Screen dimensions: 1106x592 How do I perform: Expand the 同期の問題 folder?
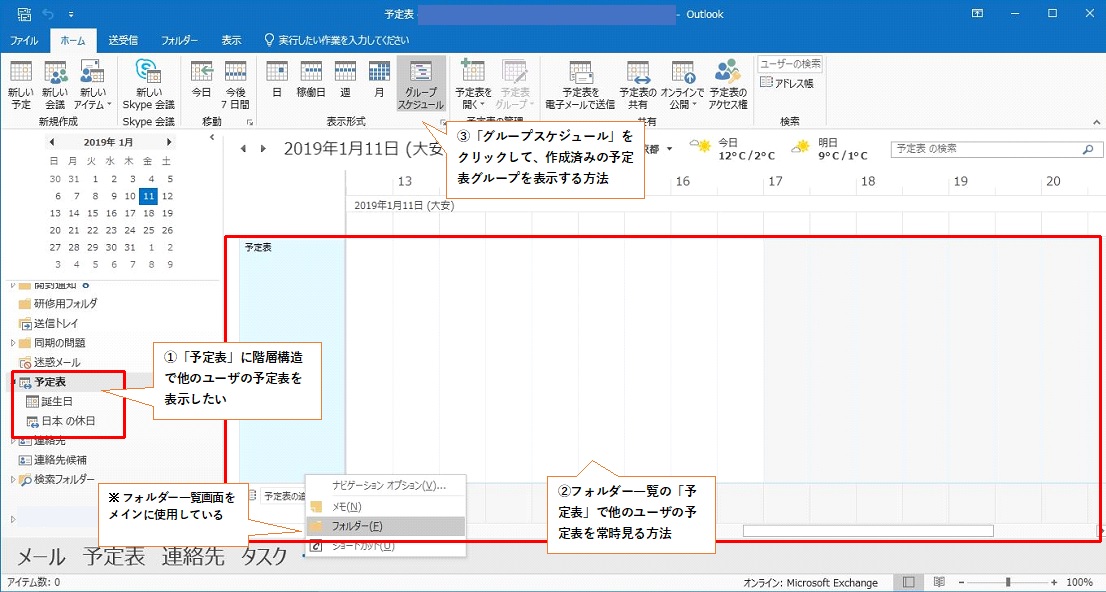[13, 343]
